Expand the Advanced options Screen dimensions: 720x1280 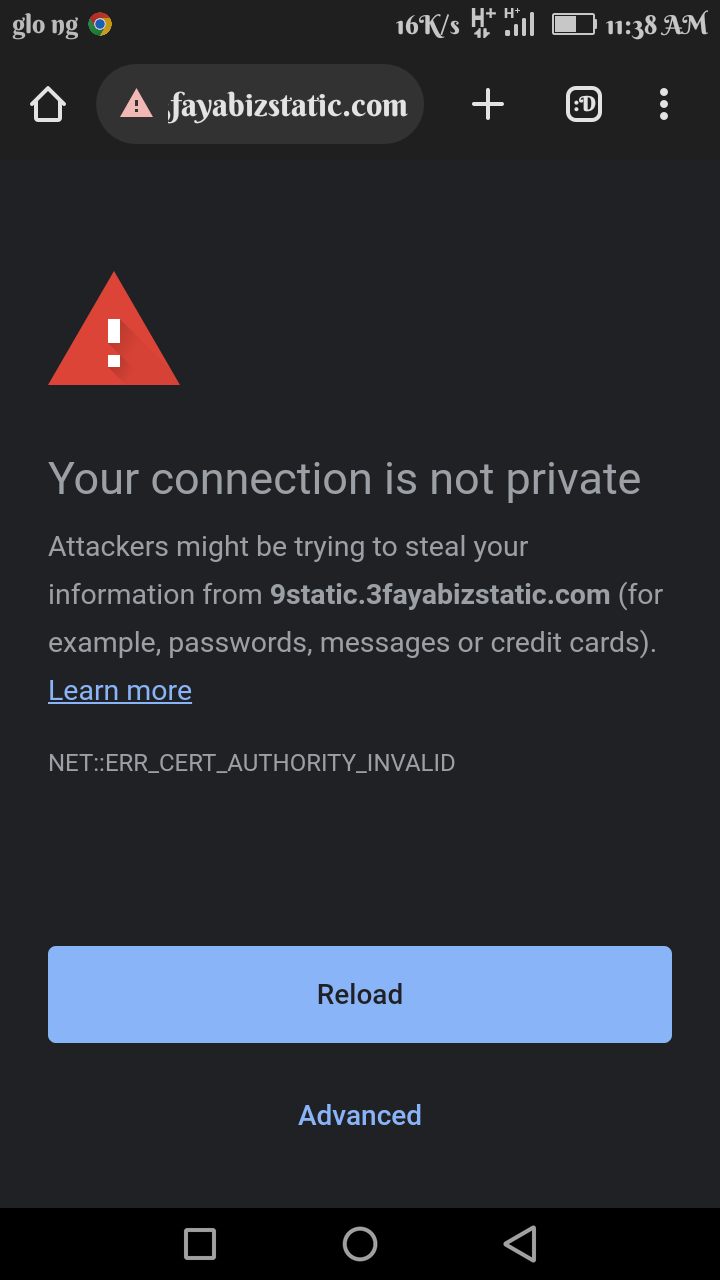pos(360,1115)
